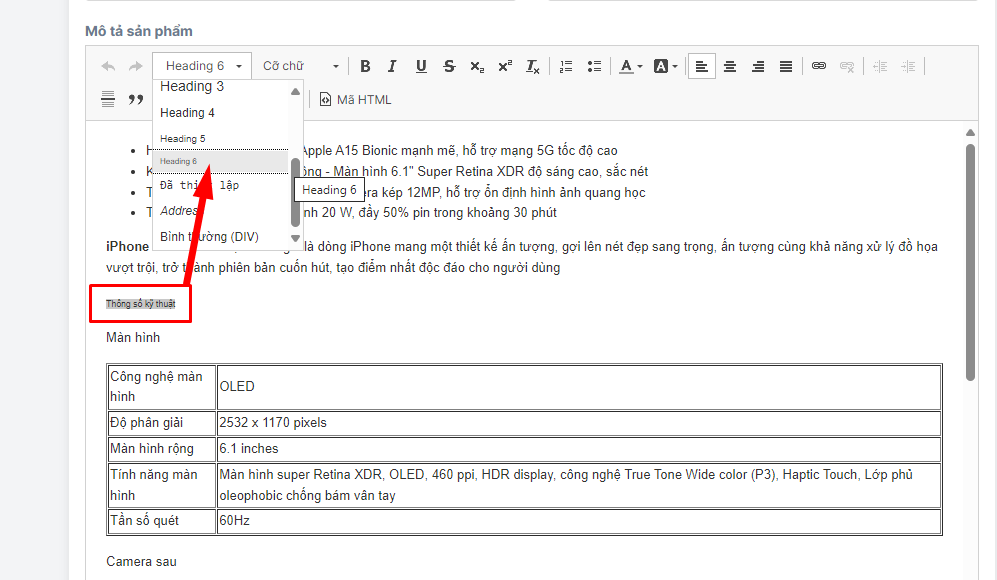Select Heading 4 from format list

tap(220, 113)
